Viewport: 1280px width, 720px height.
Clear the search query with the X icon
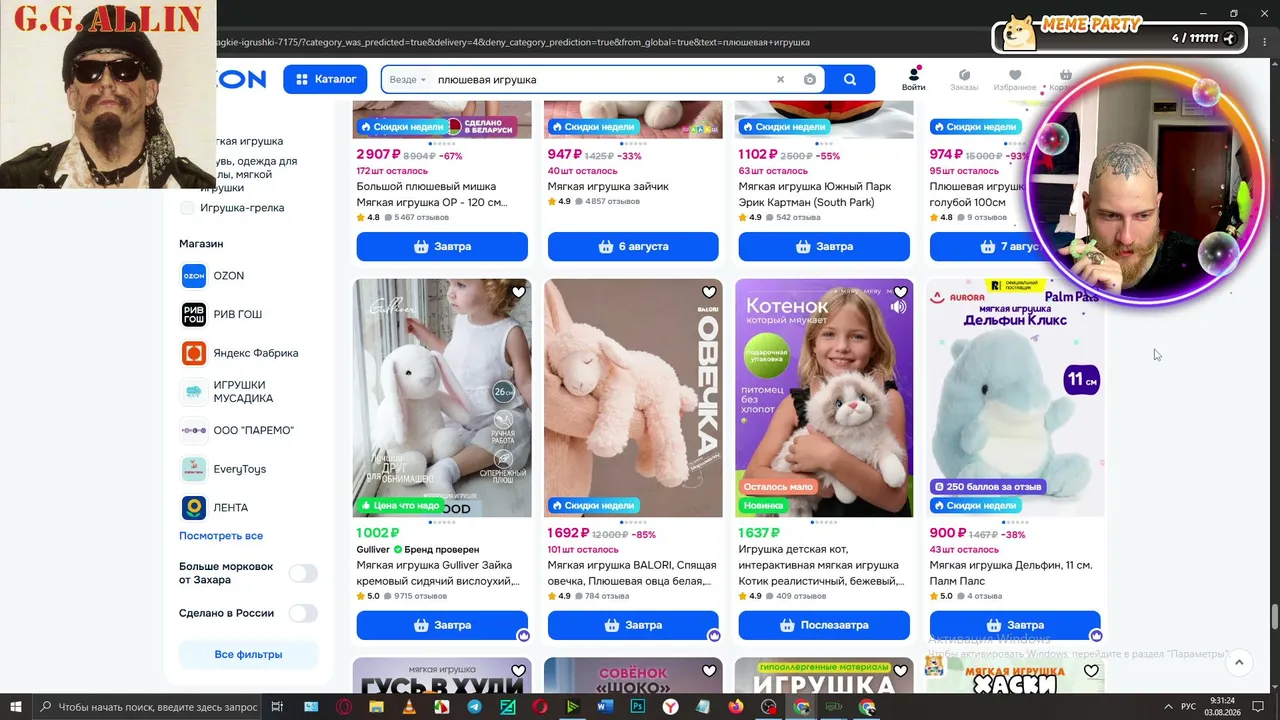(781, 80)
